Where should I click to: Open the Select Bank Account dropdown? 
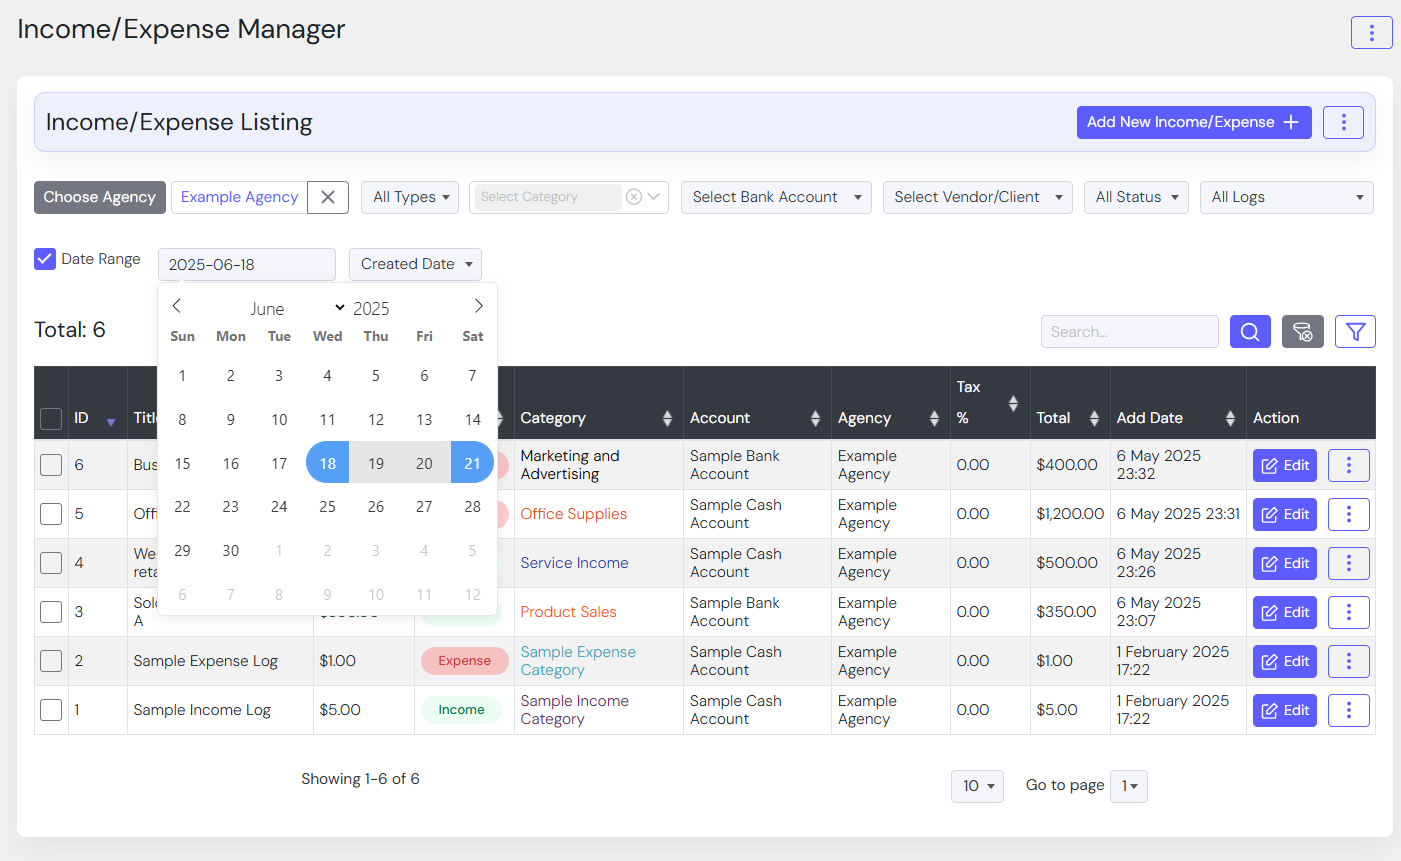tap(775, 197)
